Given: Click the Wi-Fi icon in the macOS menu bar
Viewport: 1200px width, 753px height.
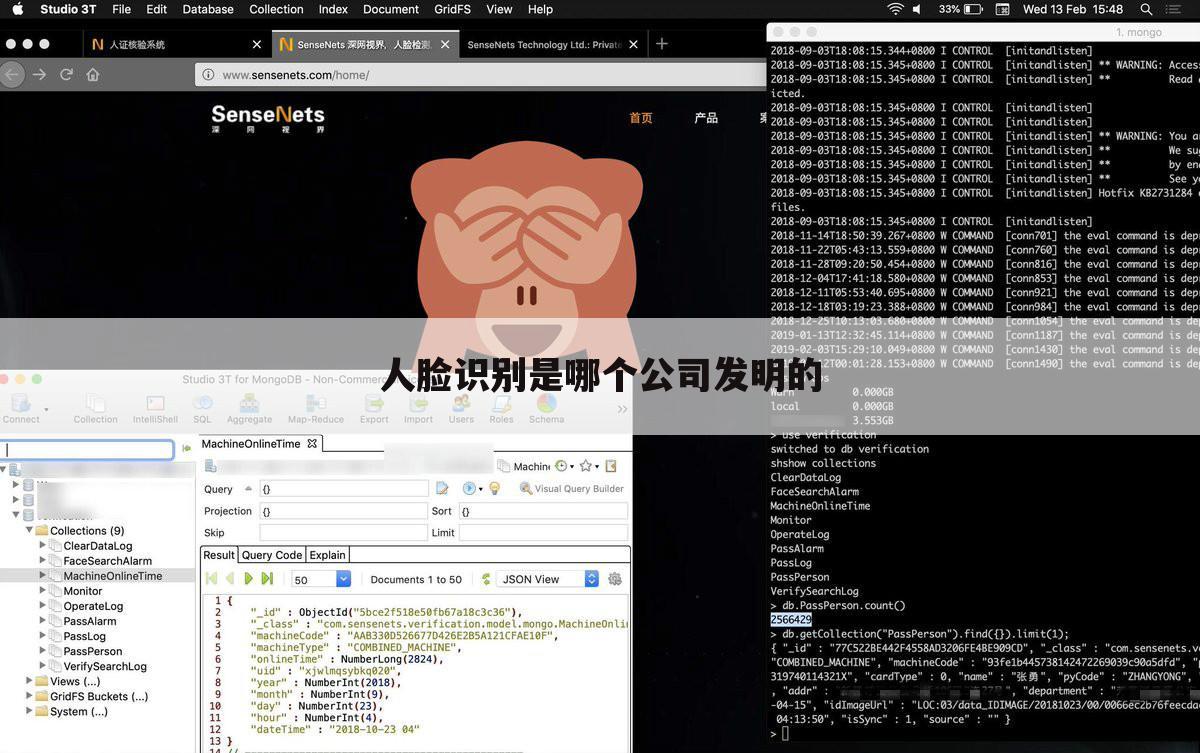Looking at the screenshot, I should (895, 9).
